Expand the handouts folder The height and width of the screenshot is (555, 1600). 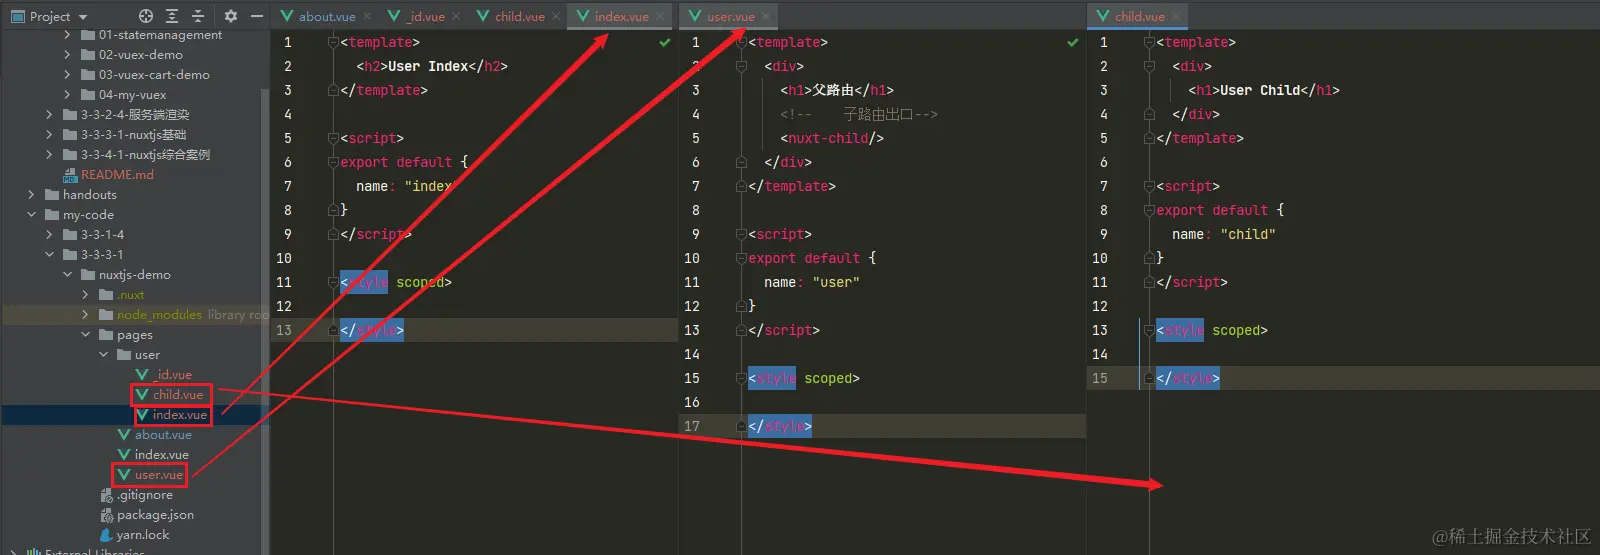(31, 195)
